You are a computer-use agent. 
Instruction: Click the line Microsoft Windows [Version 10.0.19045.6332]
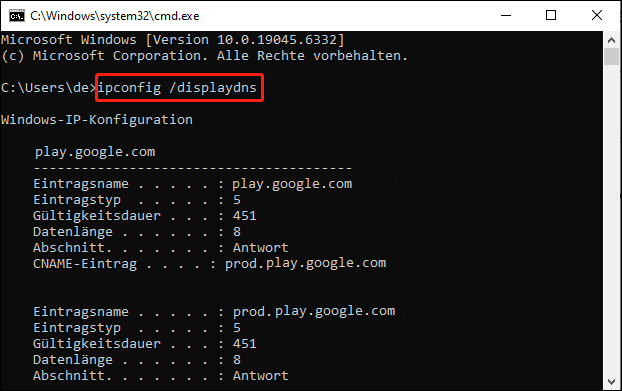(173, 40)
